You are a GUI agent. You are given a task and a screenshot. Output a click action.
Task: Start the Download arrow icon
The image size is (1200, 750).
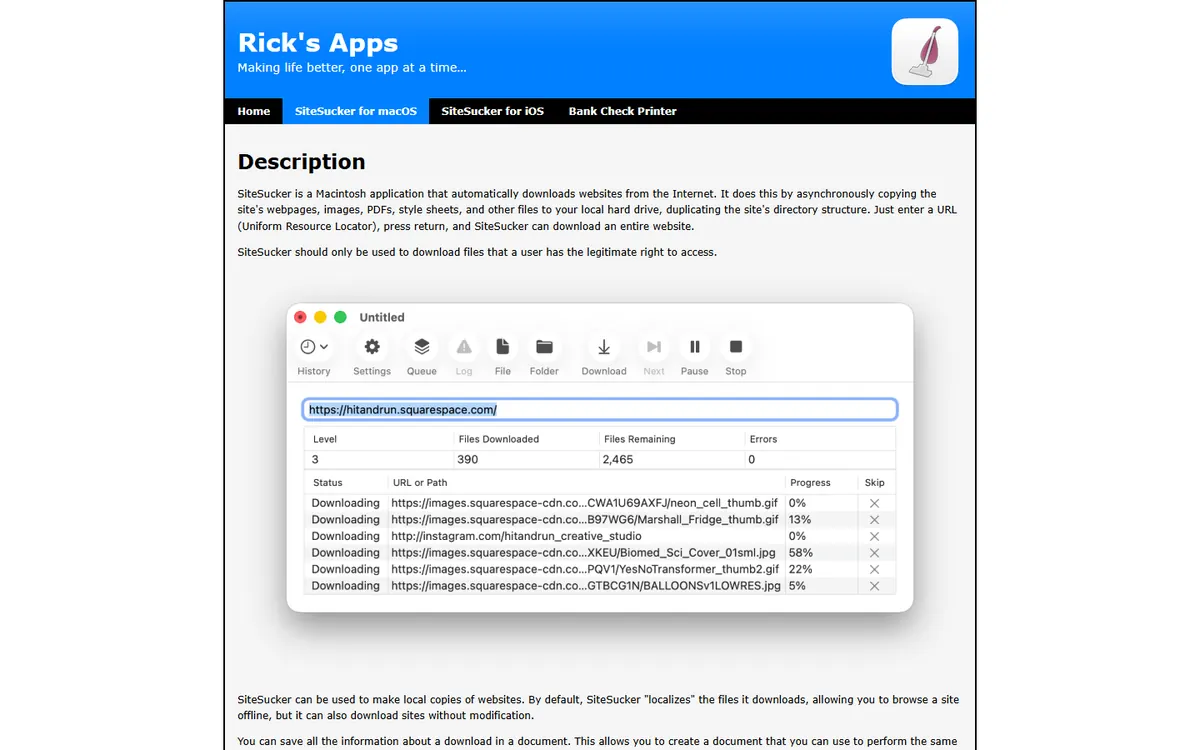(604, 347)
